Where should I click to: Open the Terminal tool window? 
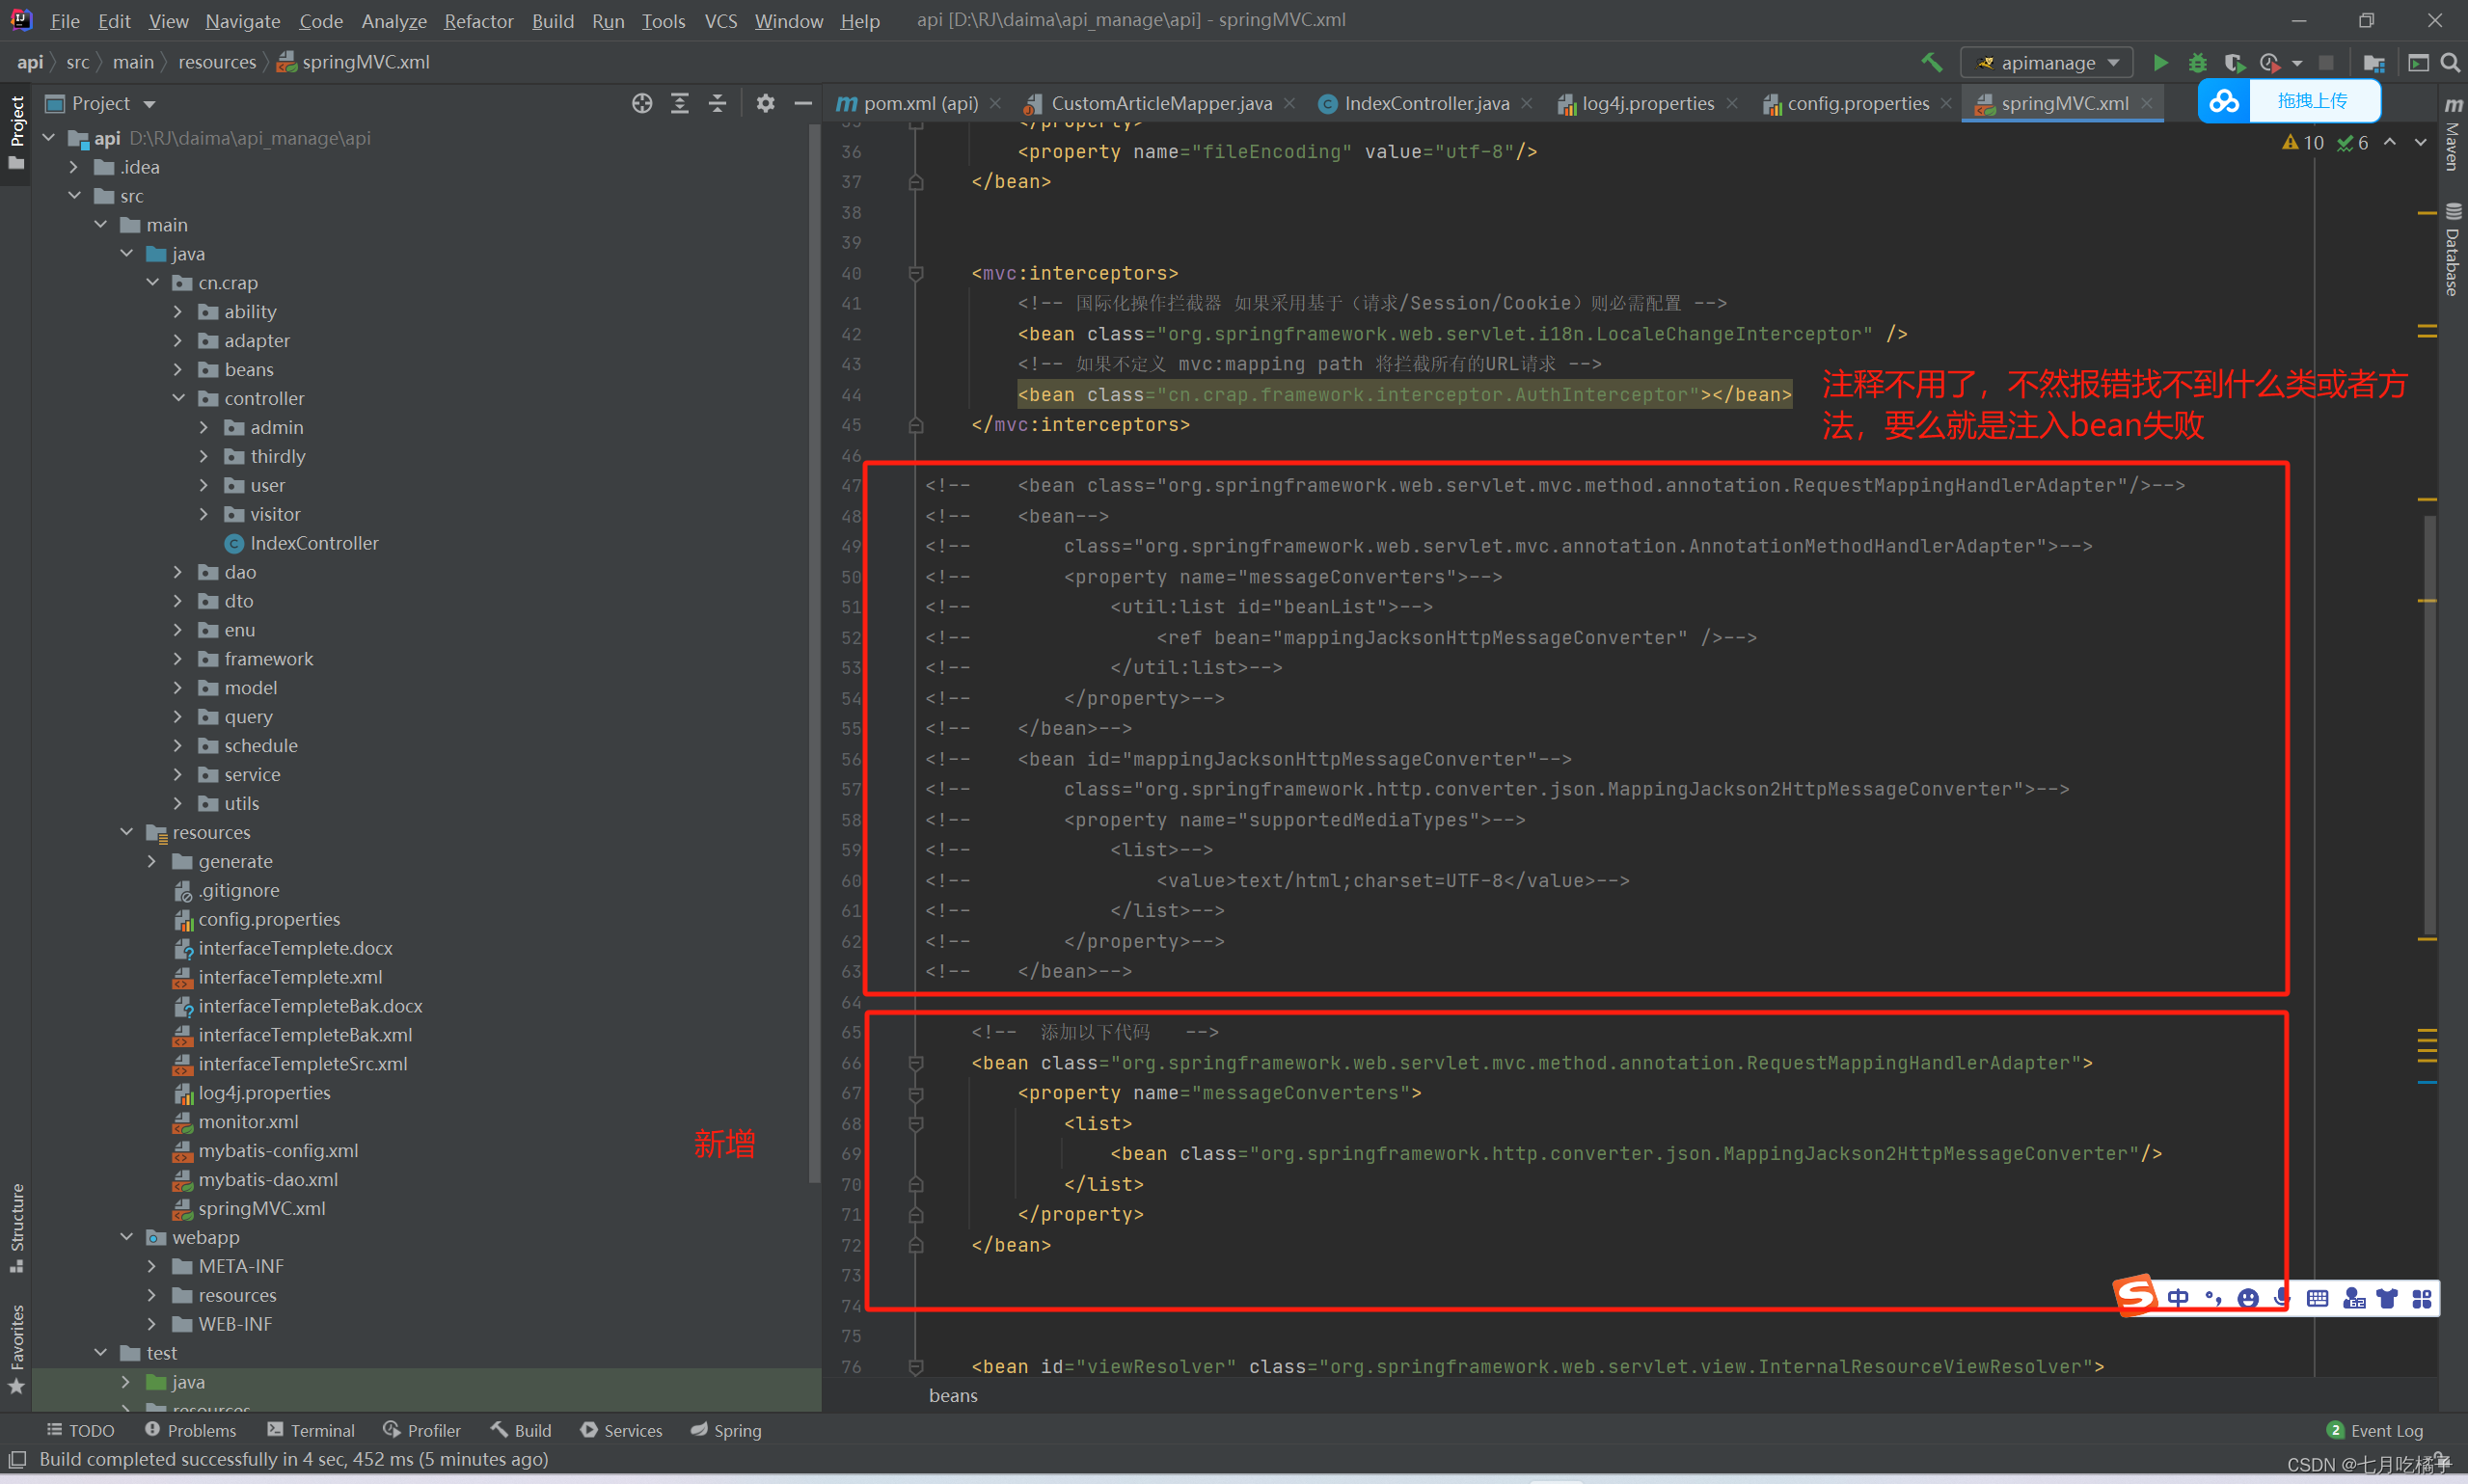pos(311,1430)
